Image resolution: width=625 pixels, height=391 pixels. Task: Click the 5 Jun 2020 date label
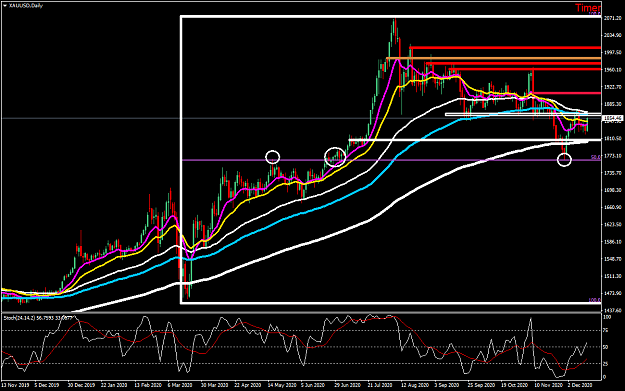(313, 385)
